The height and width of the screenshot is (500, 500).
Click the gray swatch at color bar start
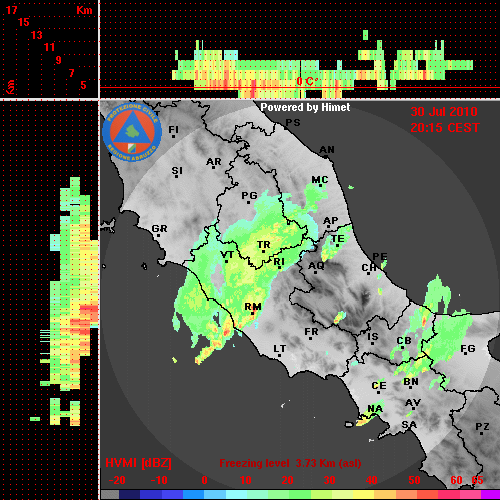110,495
